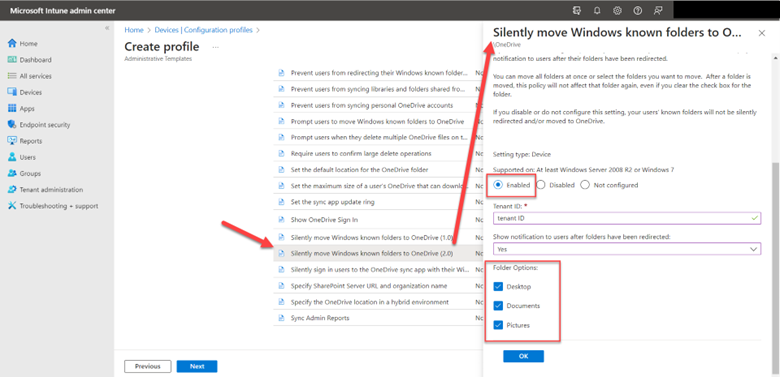Click the Previous button
The height and width of the screenshot is (377, 780).
click(148, 366)
